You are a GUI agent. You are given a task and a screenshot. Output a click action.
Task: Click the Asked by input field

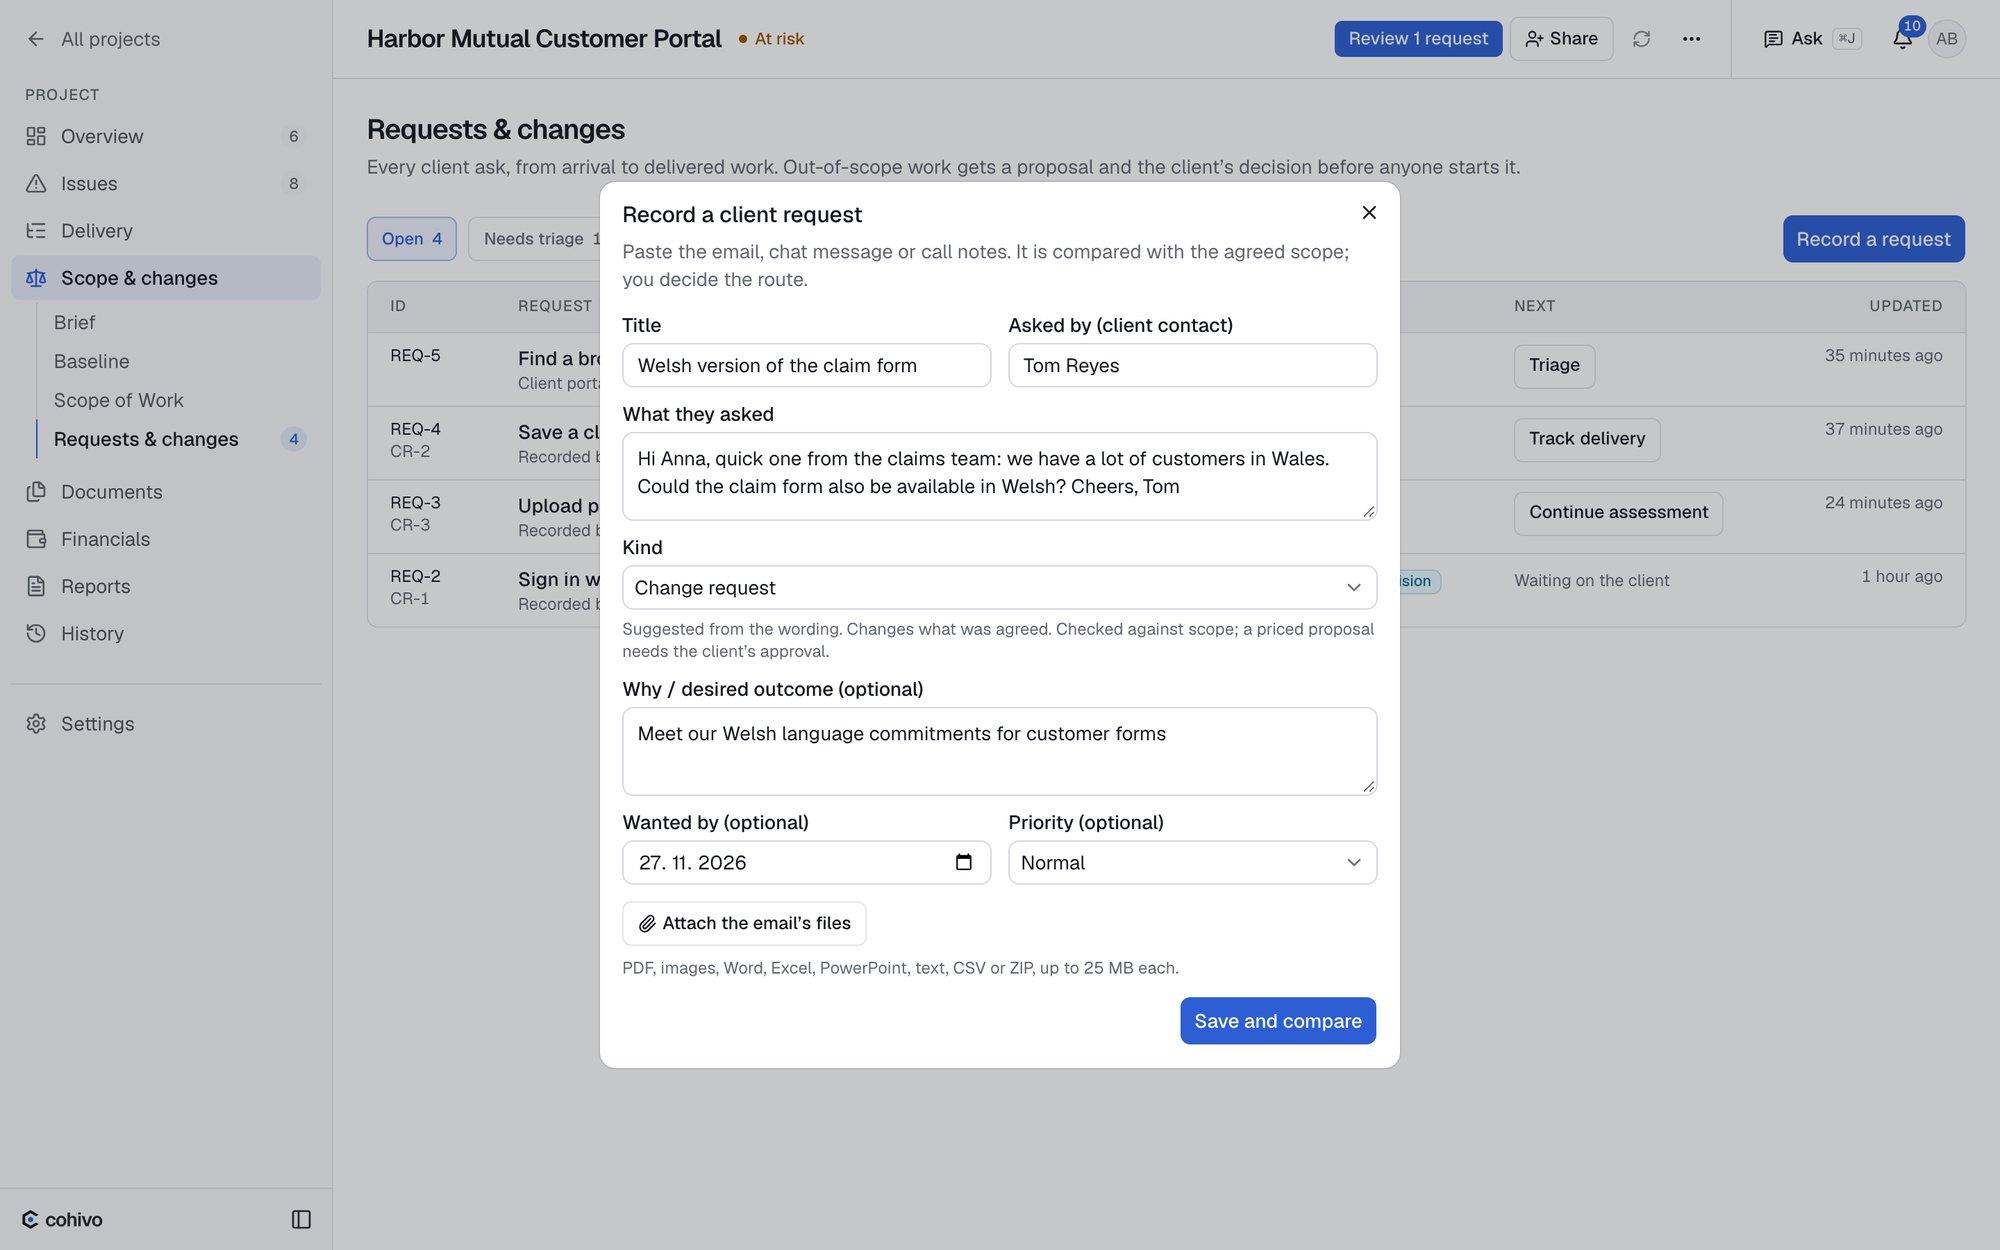point(1192,365)
